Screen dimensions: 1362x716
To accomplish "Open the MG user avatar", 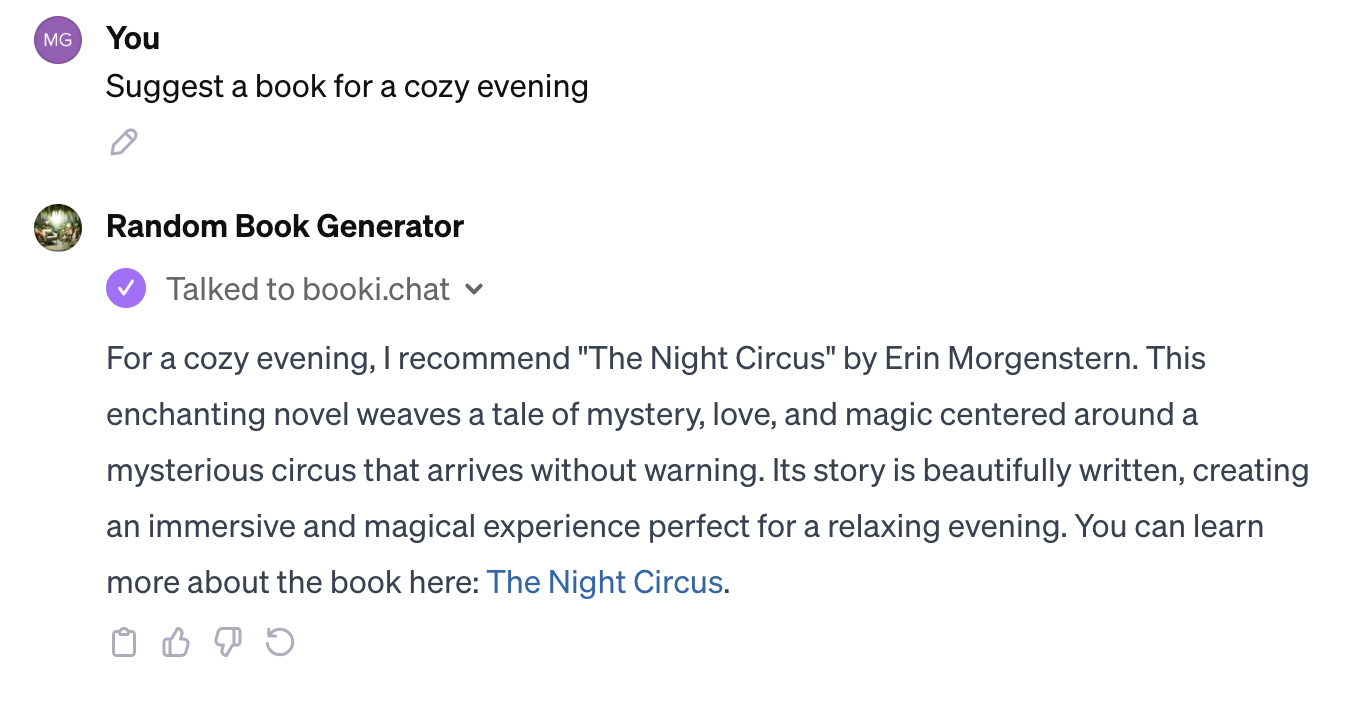I will (57, 40).
